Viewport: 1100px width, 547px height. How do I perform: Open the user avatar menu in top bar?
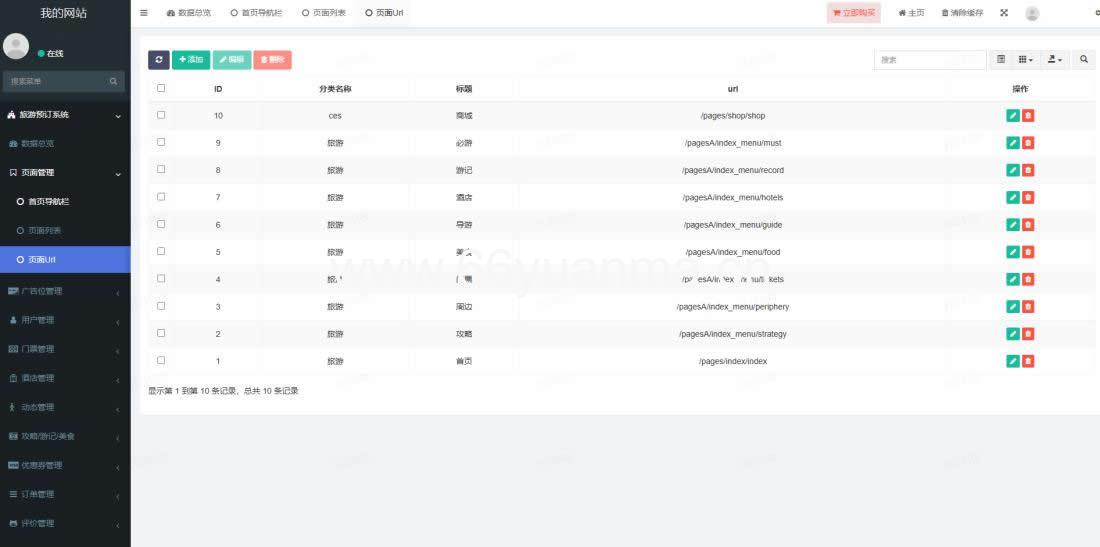[1031, 13]
